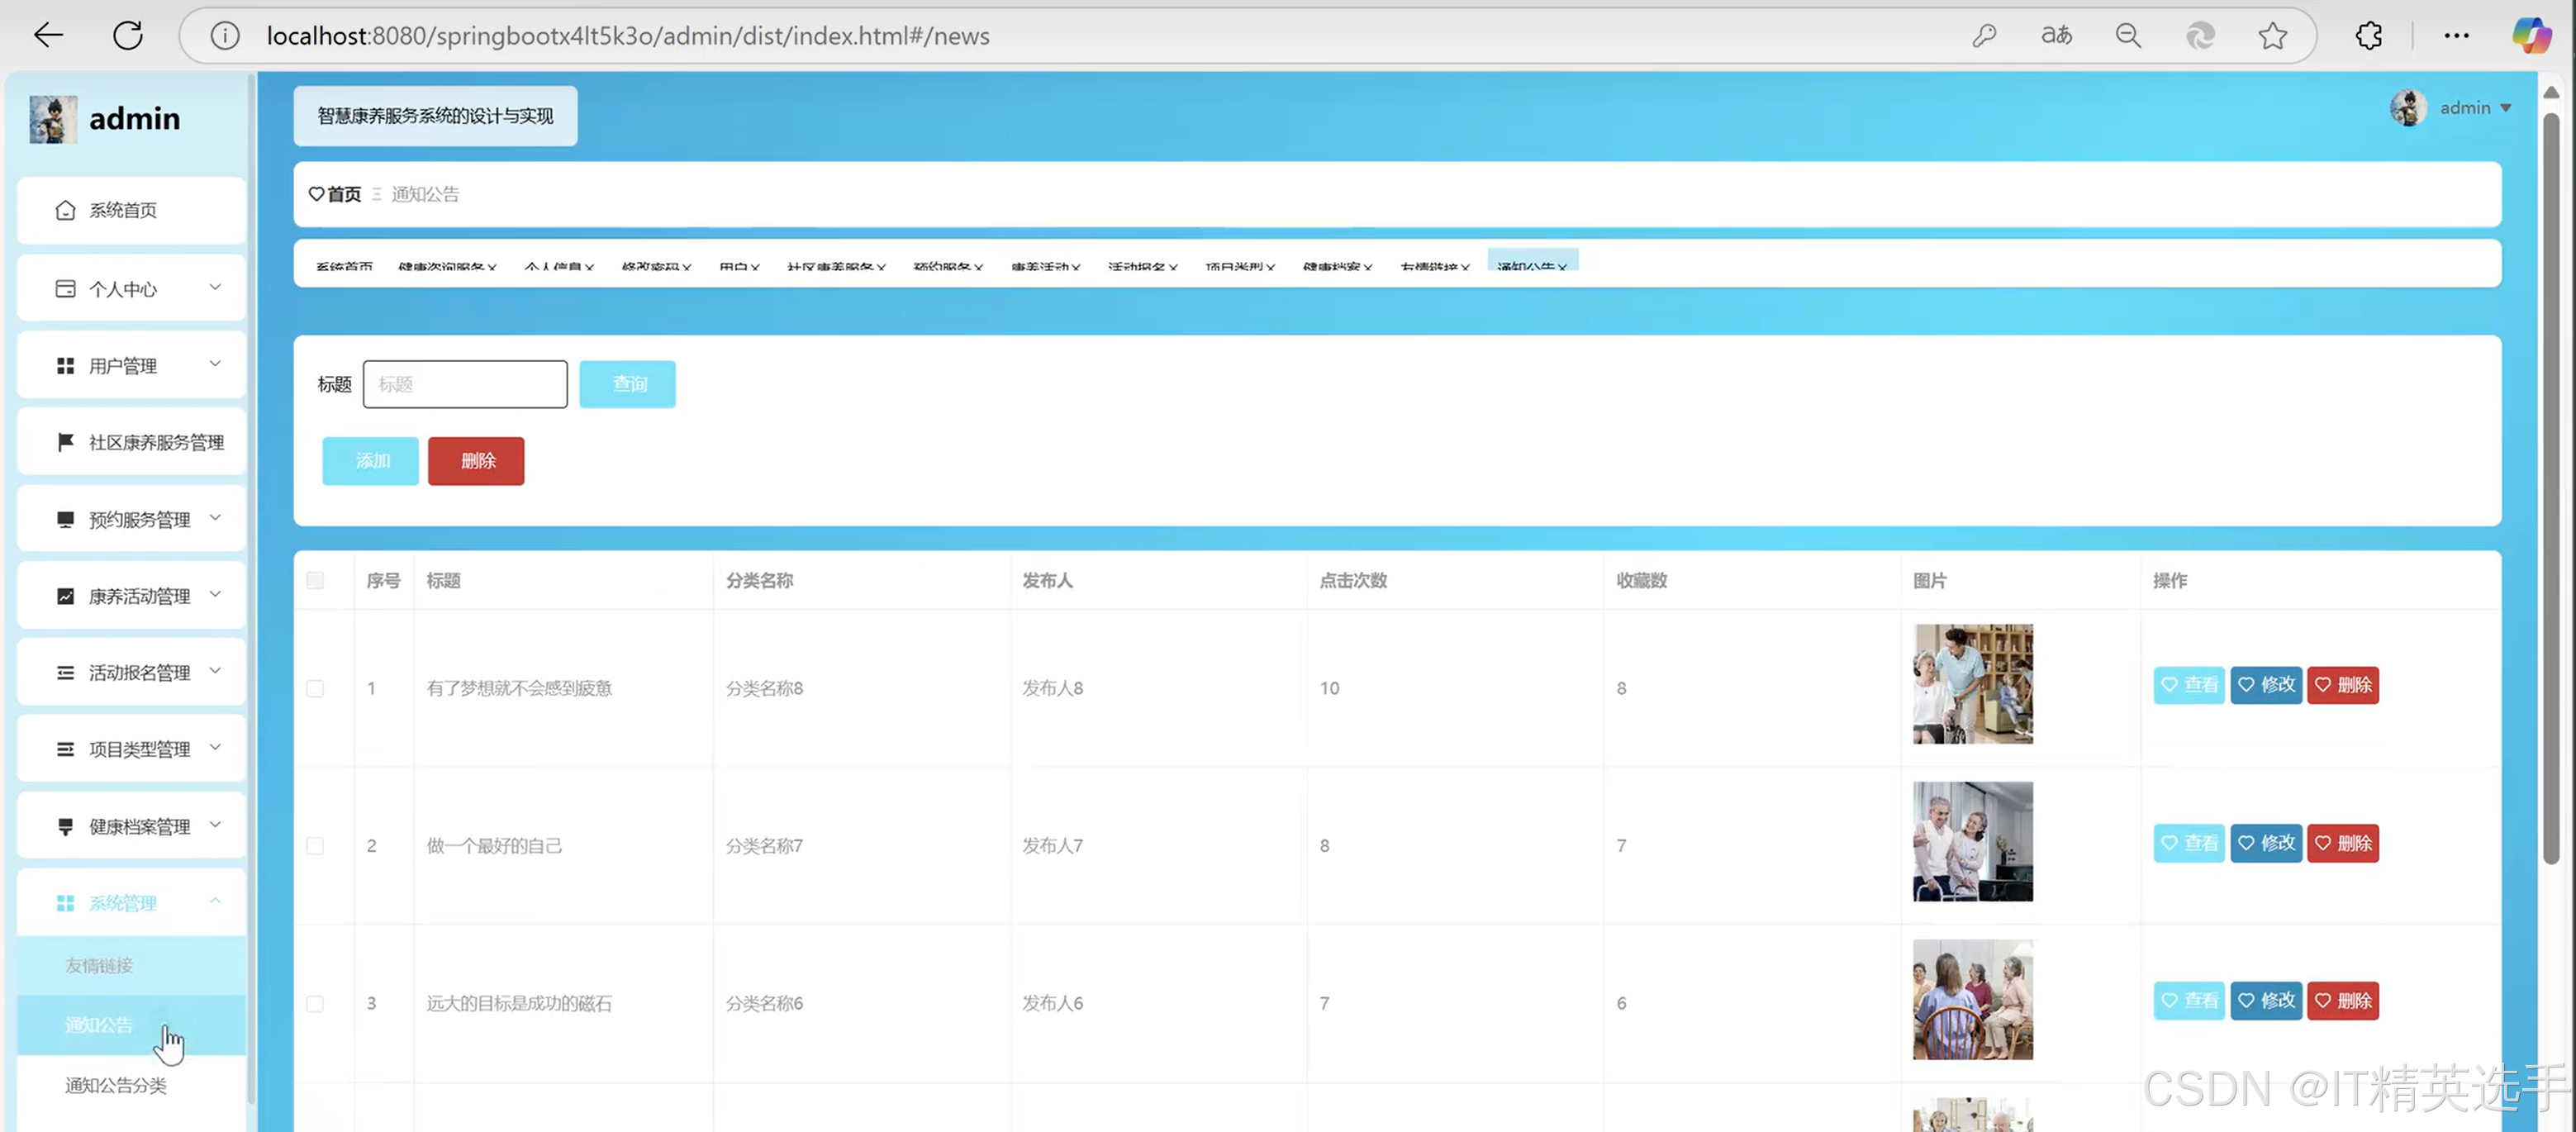Open the translate page icon
Image resolution: width=2576 pixels, height=1132 pixels.
(2056, 36)
